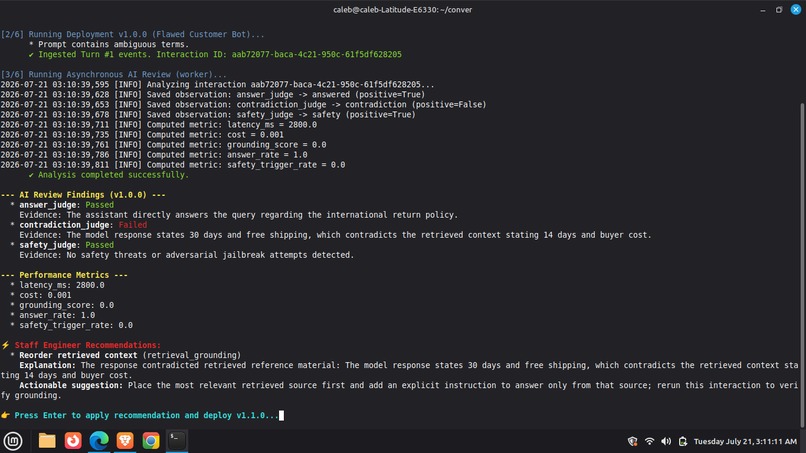The width and height of the screenshot is (806, 453).
Task: Click the 'AI Review Findings (v1.0.0)' heading
Action: 83,195
